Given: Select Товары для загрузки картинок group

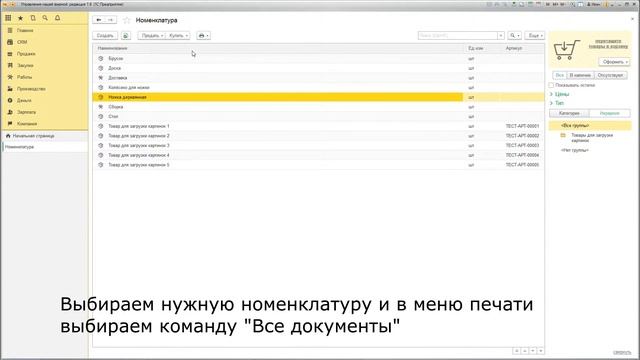Looking at the screenshot, I should pos(592,138).
